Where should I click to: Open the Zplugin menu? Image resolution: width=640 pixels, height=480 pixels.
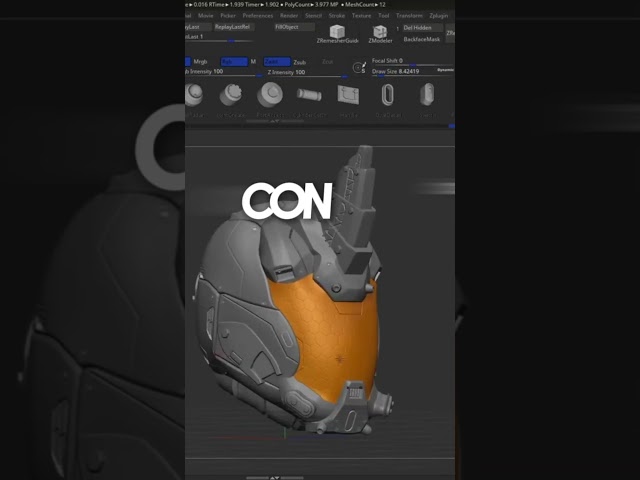[x=438, y=16]
